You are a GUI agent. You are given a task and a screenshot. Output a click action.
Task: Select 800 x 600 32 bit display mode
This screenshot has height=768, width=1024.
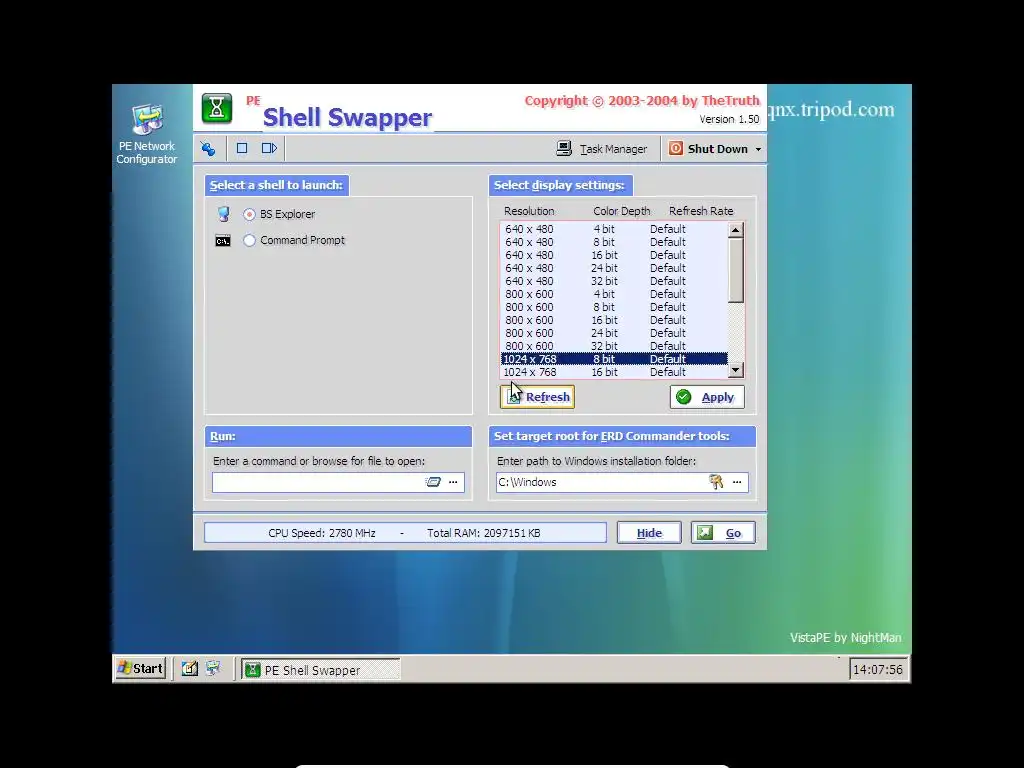pos(614,346)
